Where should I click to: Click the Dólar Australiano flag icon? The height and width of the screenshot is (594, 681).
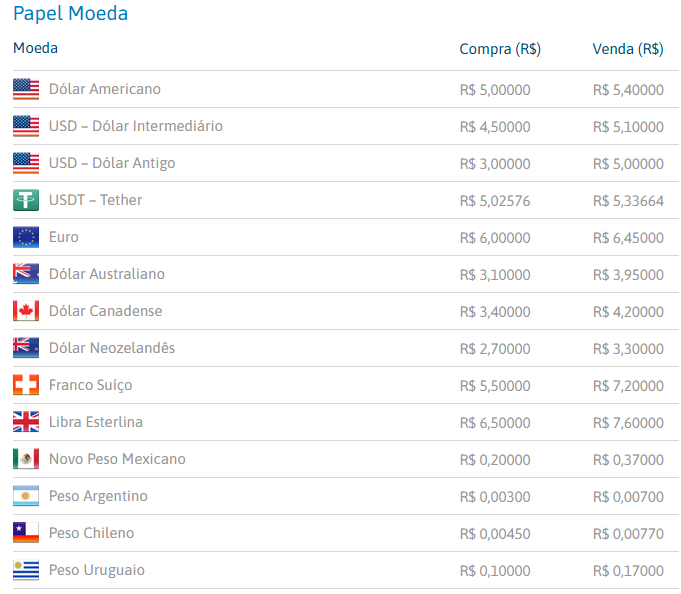point(26,274)
